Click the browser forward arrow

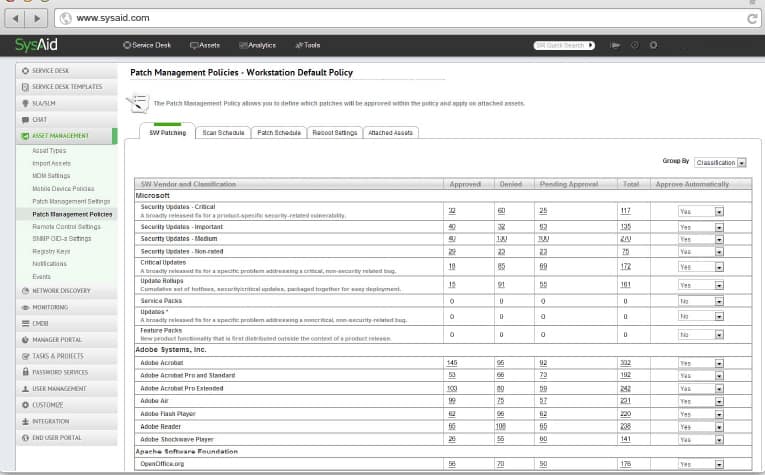point(37,19)
